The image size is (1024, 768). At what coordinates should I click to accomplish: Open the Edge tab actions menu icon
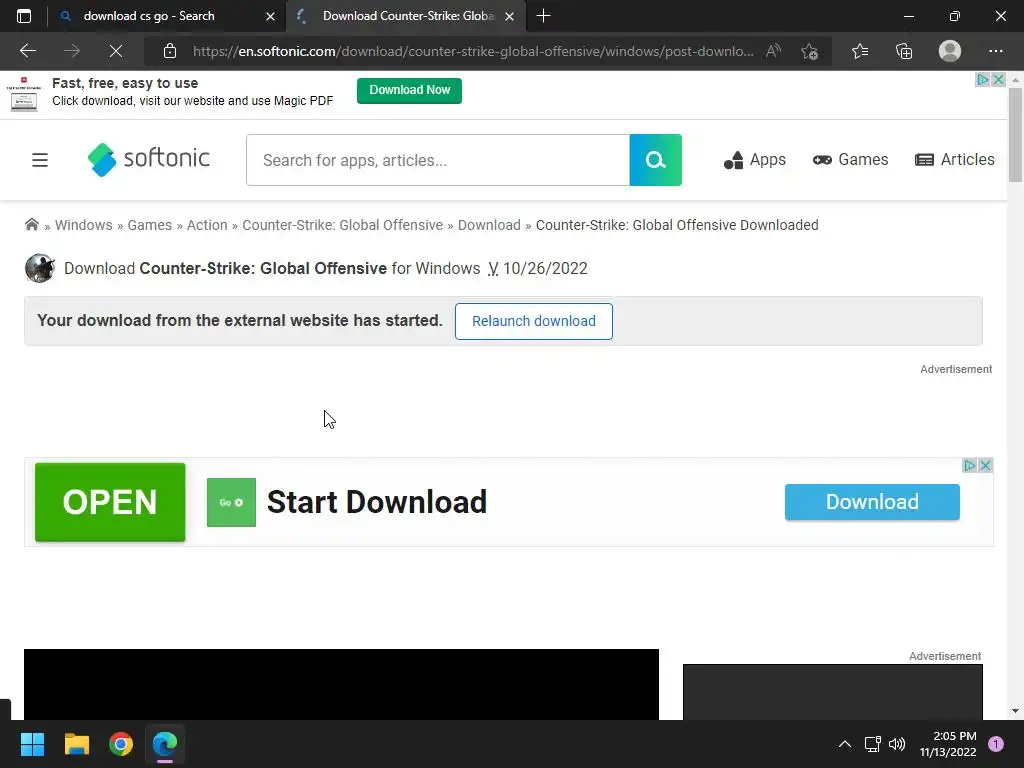pyautogui.click(x=24, y=16)
